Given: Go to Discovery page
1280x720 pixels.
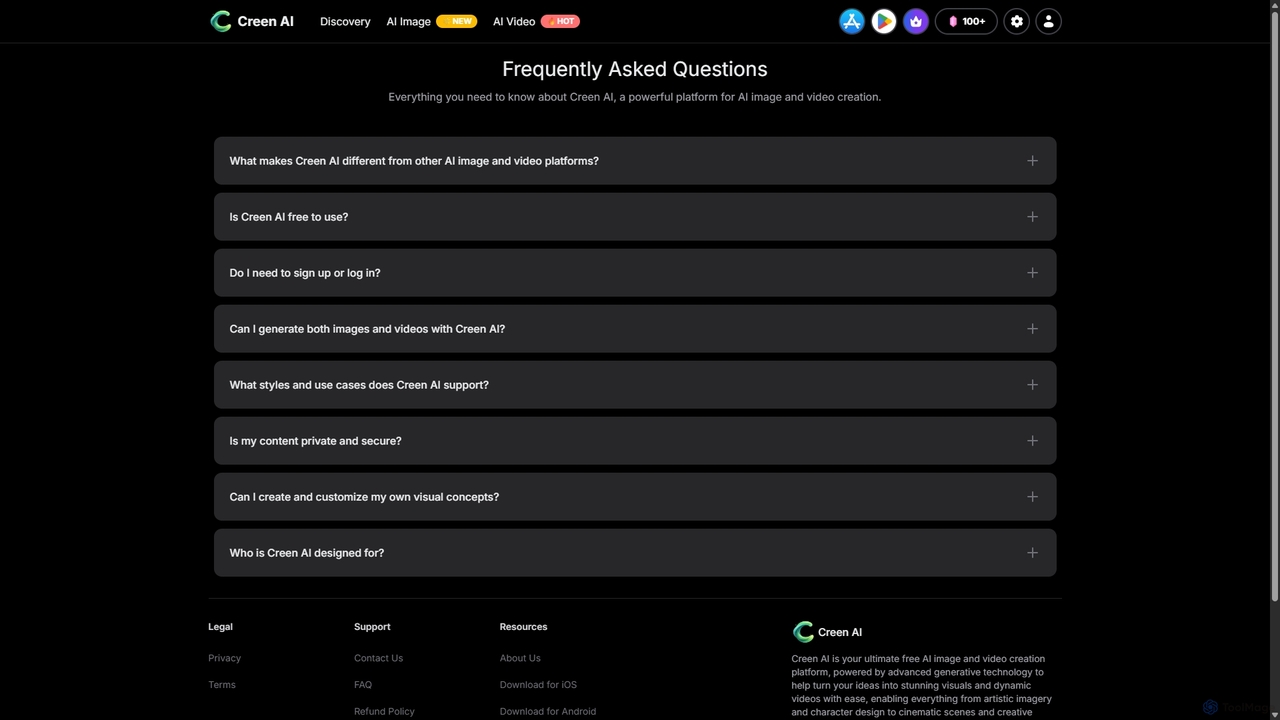Looking at the screenshot, I should (x=345, y=21).
